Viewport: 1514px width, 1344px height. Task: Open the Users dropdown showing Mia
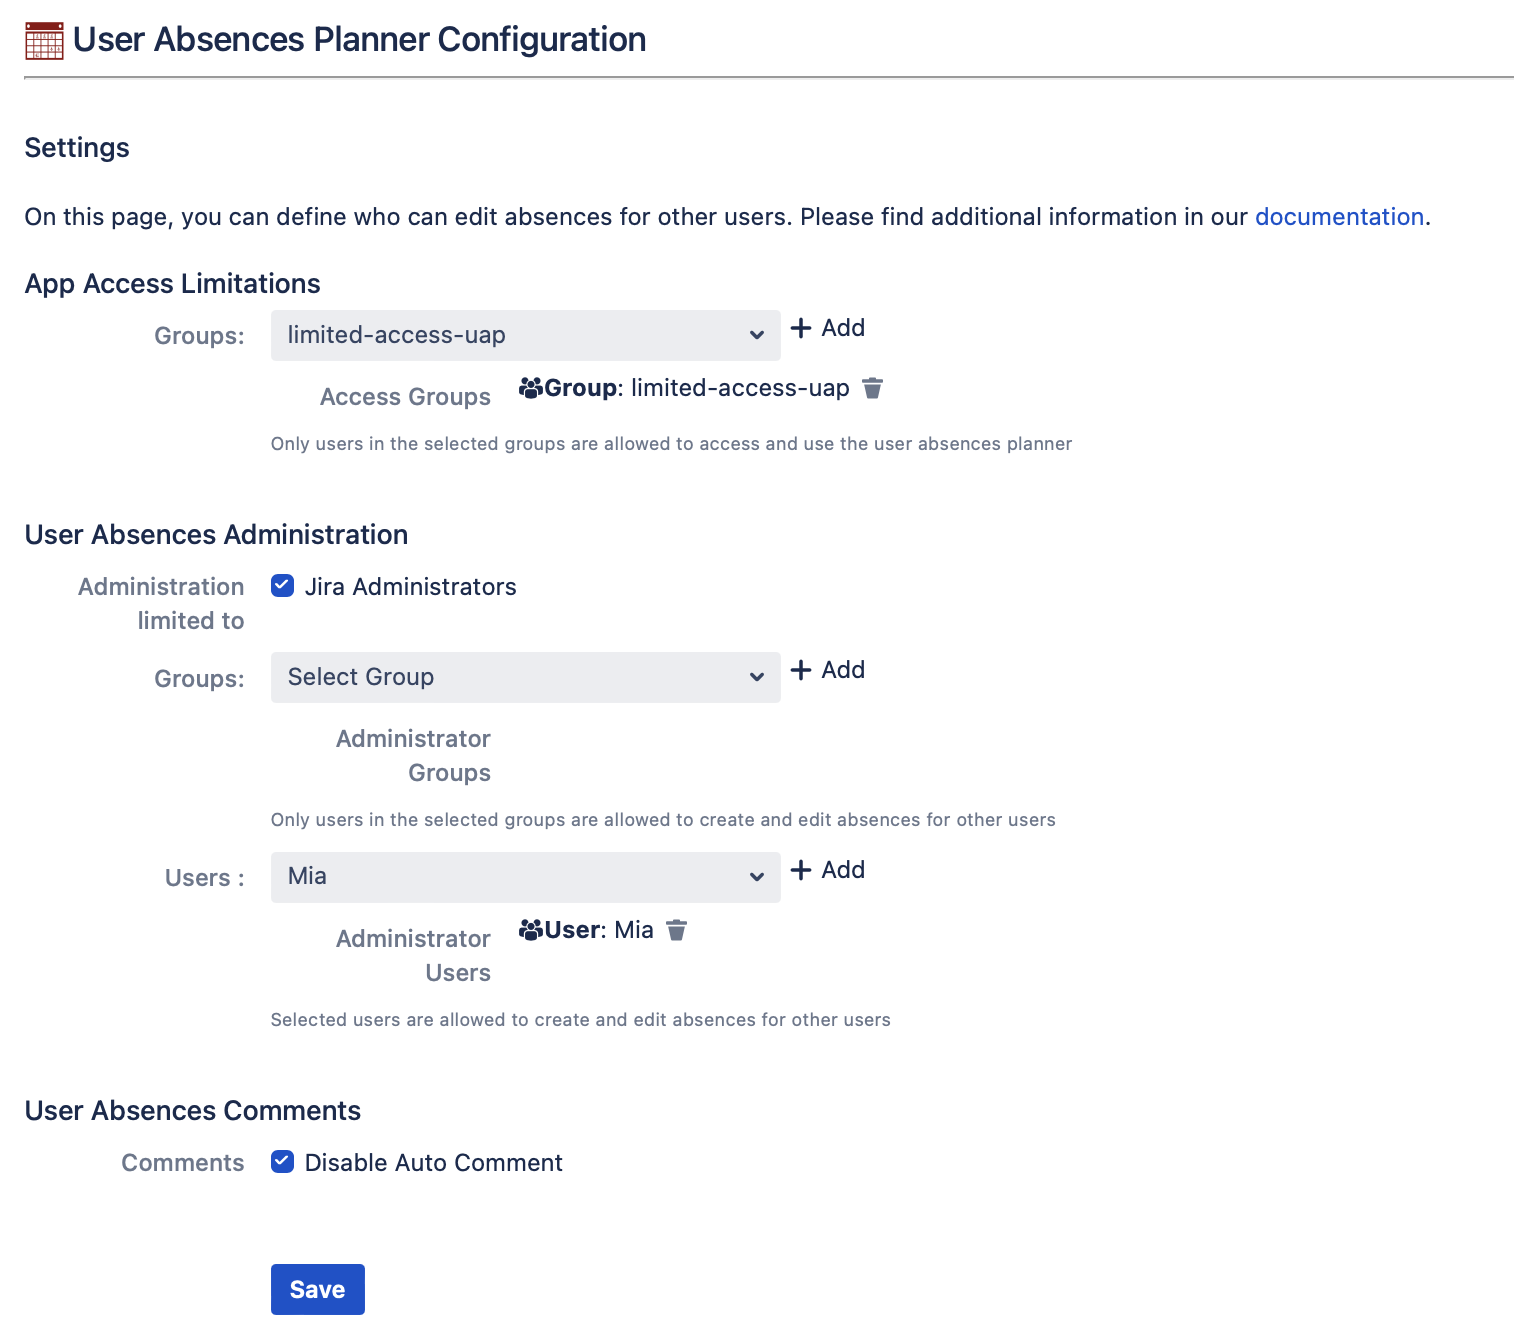pyautogui.click(x=525, y=877)
